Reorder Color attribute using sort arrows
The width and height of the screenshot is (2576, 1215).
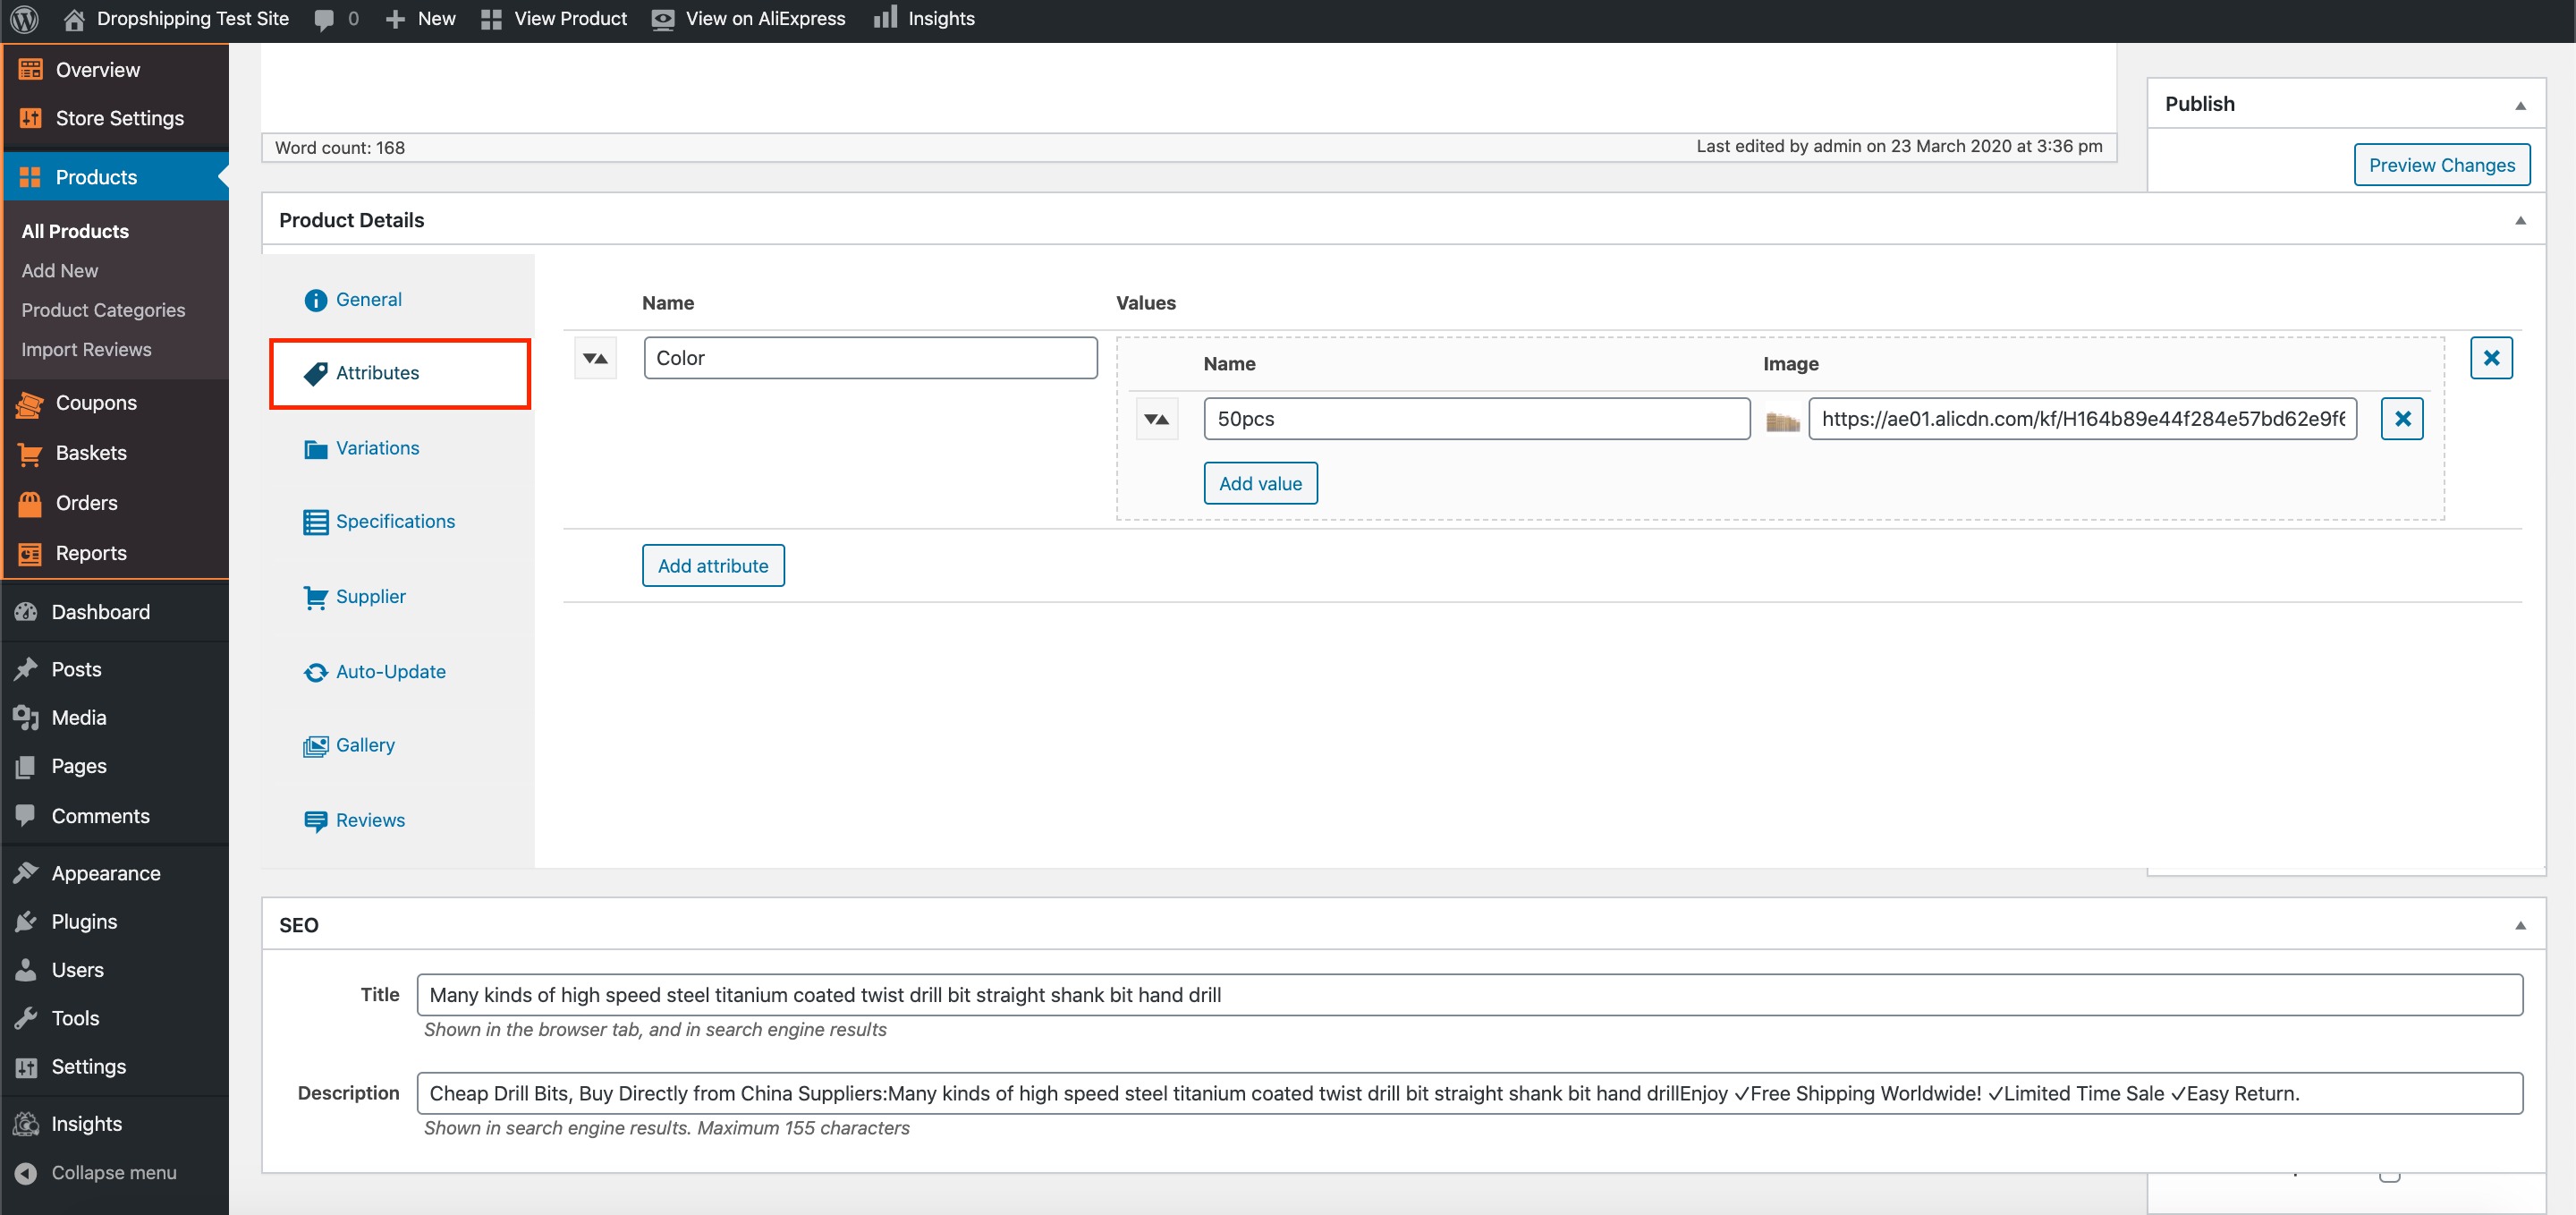tap(595, 358)
